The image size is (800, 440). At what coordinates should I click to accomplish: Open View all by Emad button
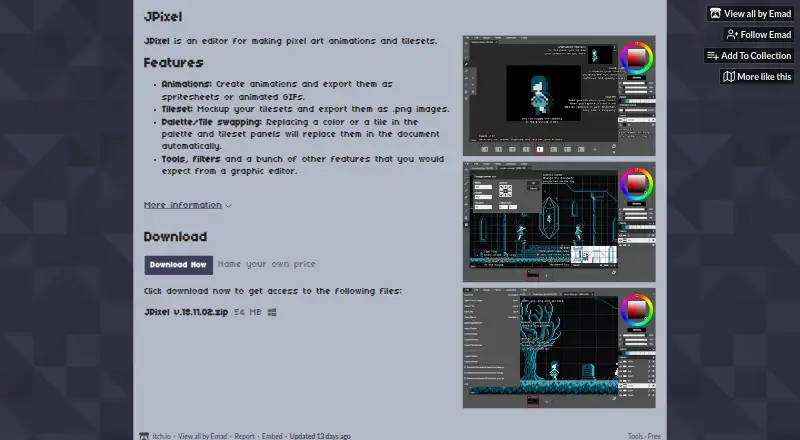[751, 14]
